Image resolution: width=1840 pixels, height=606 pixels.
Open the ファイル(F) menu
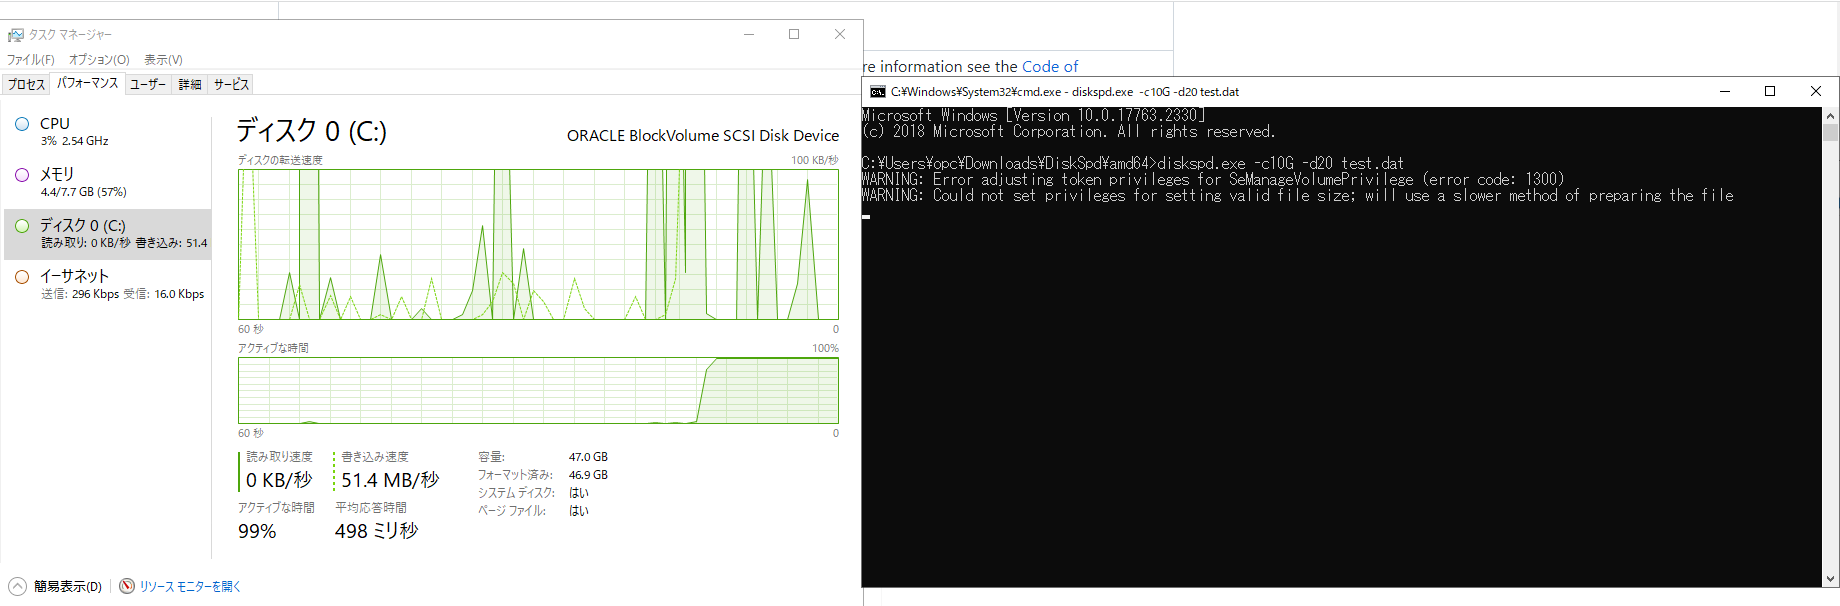[31, 60]
